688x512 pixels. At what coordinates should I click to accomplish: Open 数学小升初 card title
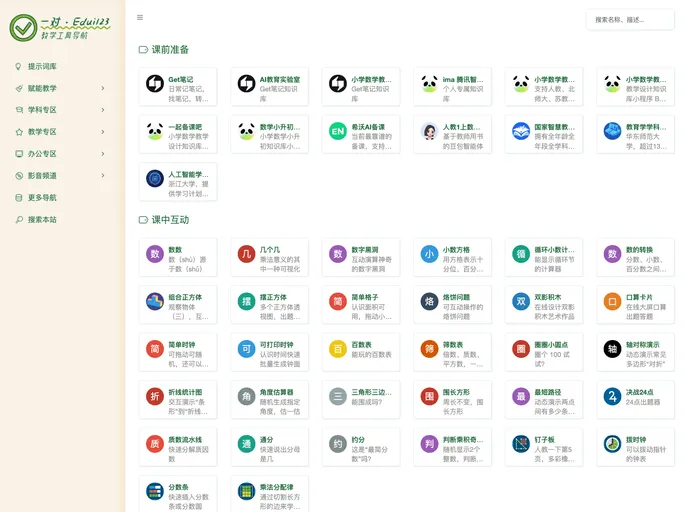pos(280,127)
